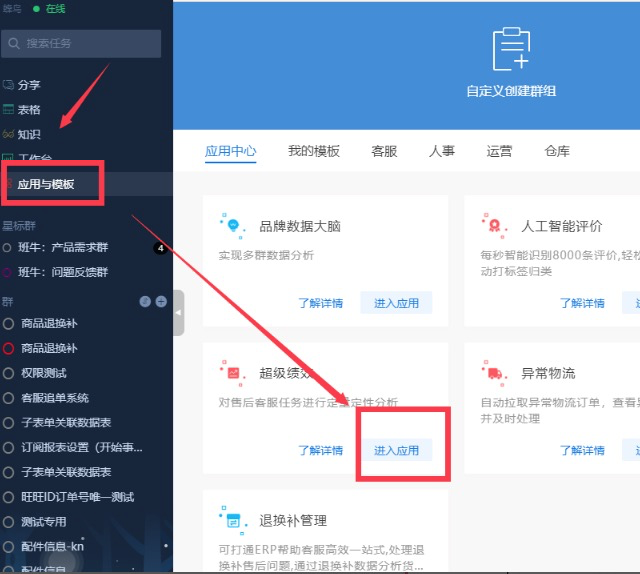Switch to the 客服 tab

[x=384, y=151]
